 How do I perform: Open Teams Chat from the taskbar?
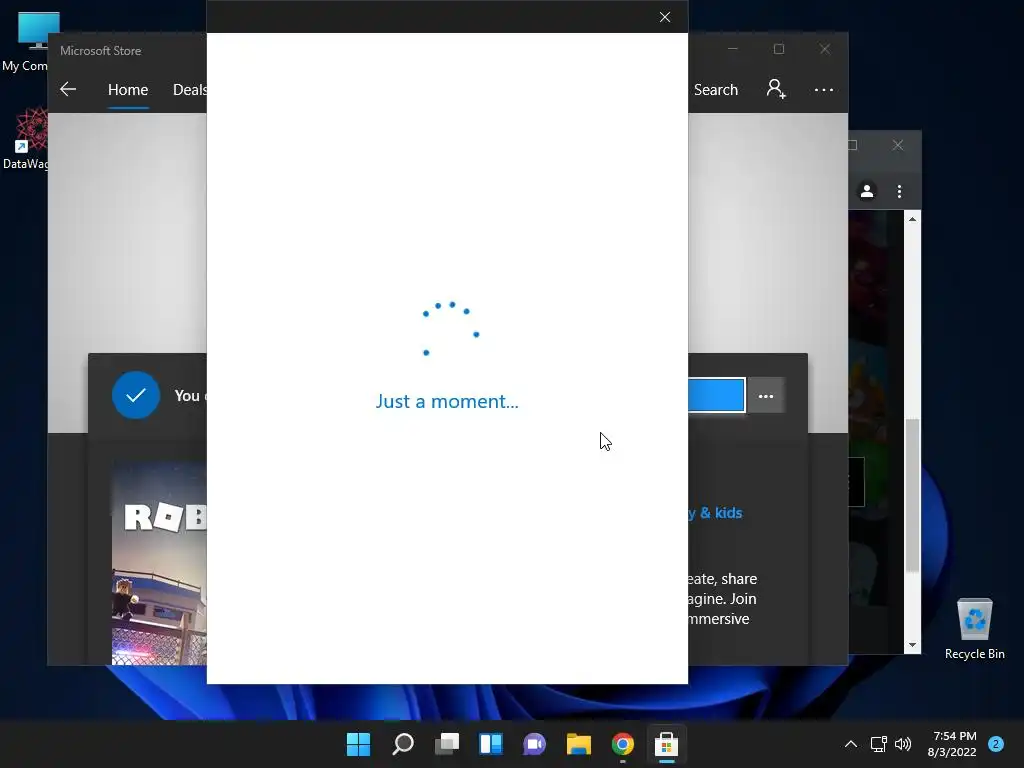534,744
